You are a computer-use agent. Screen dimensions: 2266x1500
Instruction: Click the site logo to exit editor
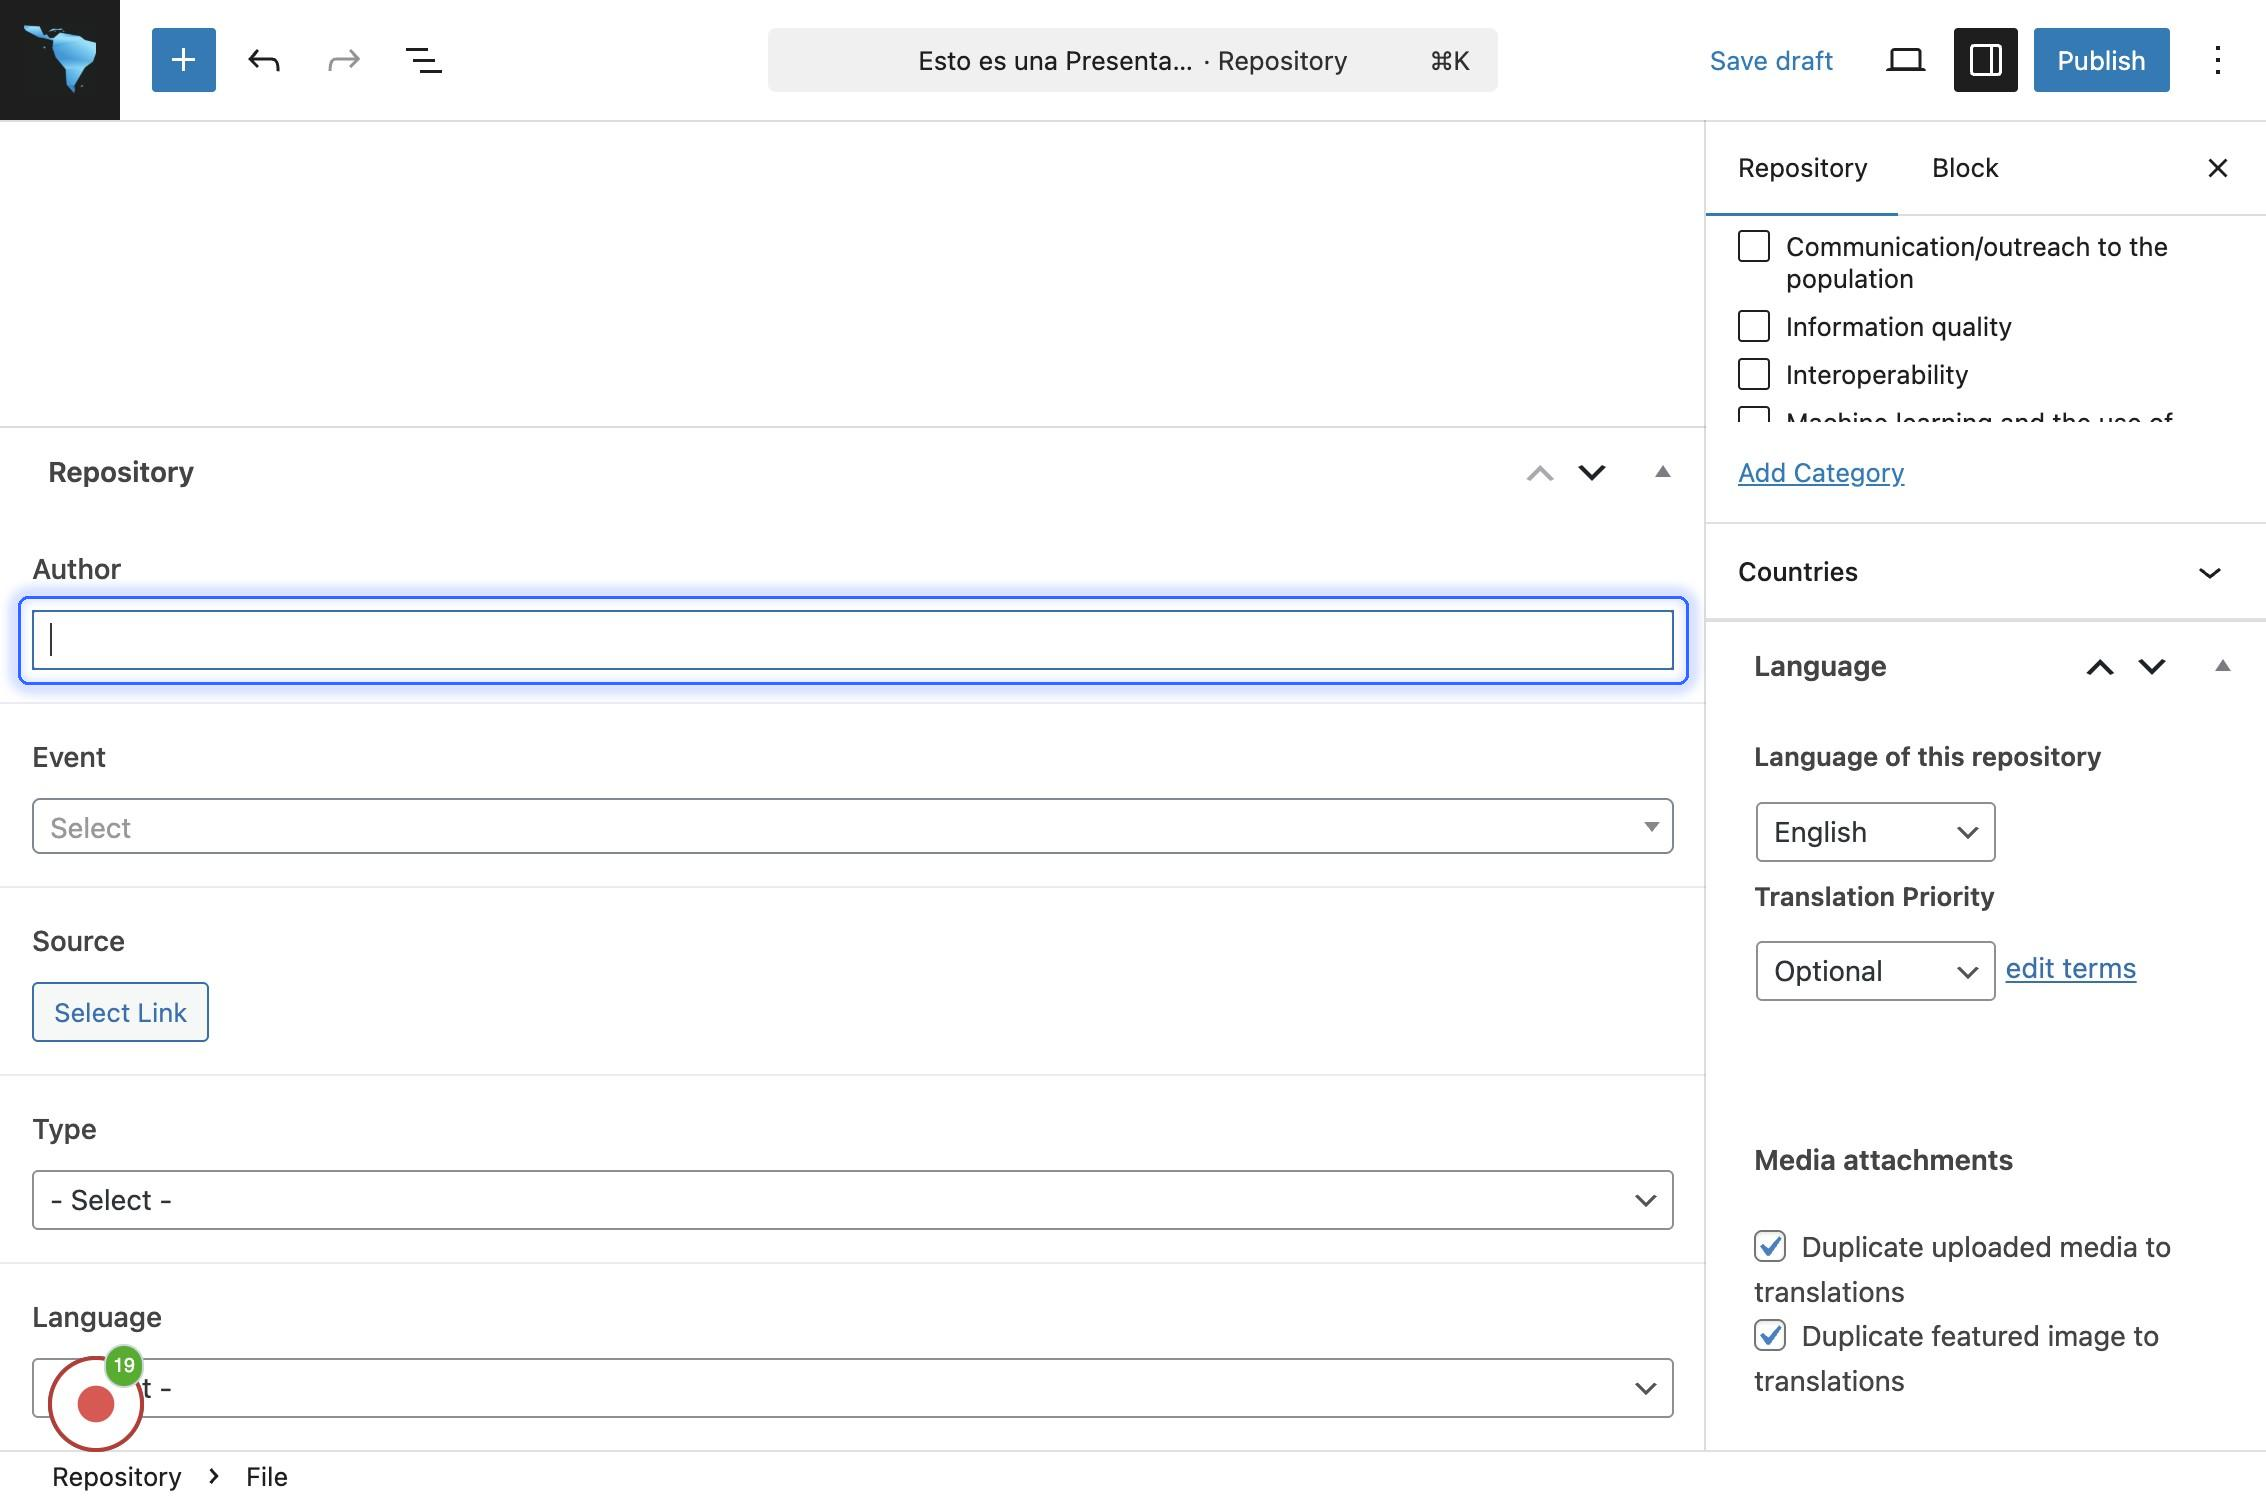[x=60, y=60]
